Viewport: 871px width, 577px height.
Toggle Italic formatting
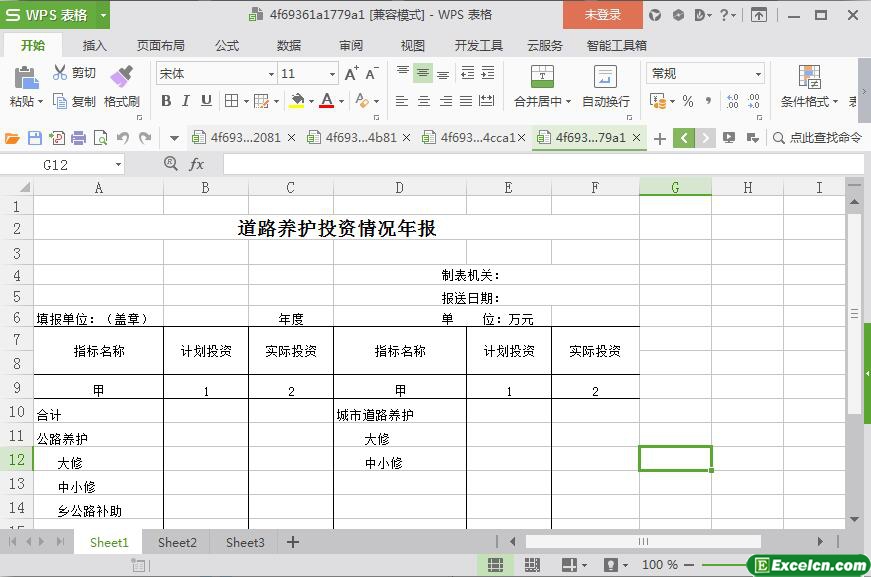[x=186, y=101]
